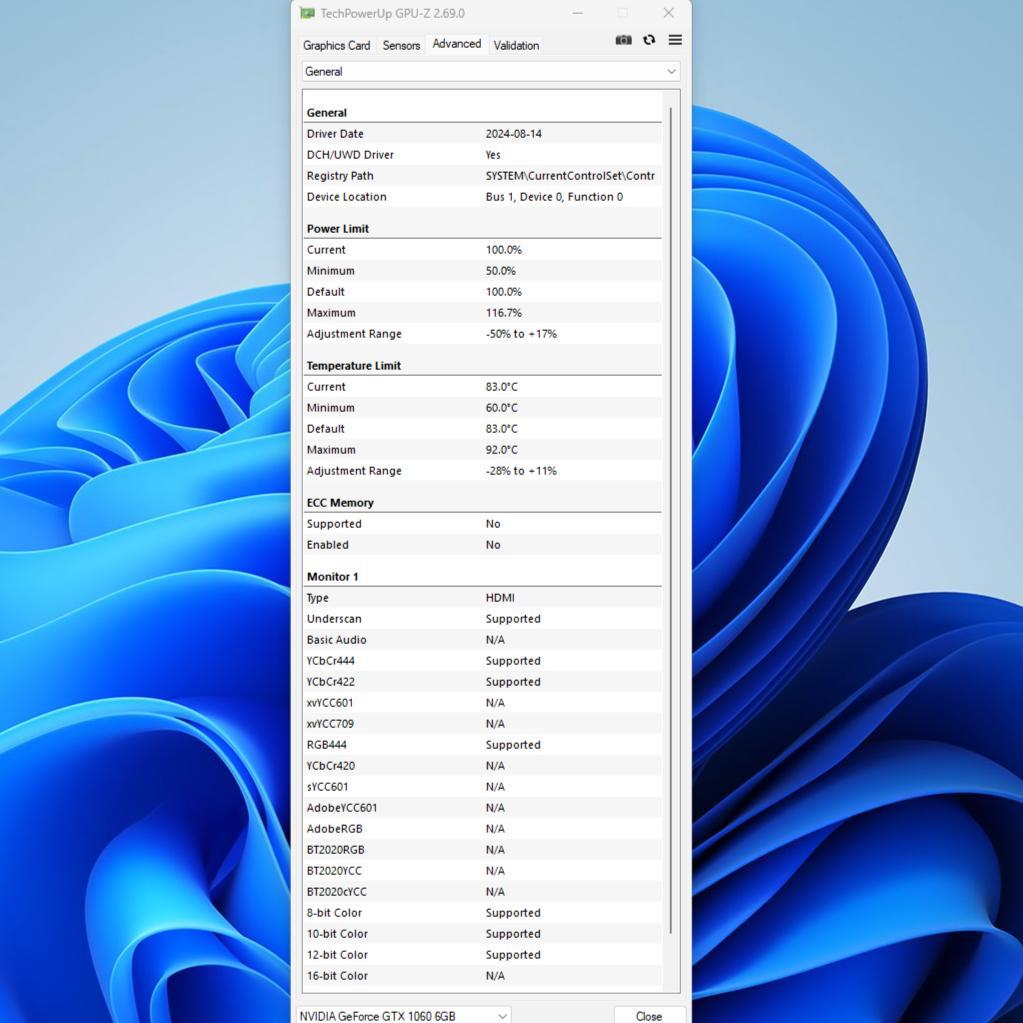This screenshot has width=1023, height=1023.
Task: Open the Validation tab
Action: (516, 45)
